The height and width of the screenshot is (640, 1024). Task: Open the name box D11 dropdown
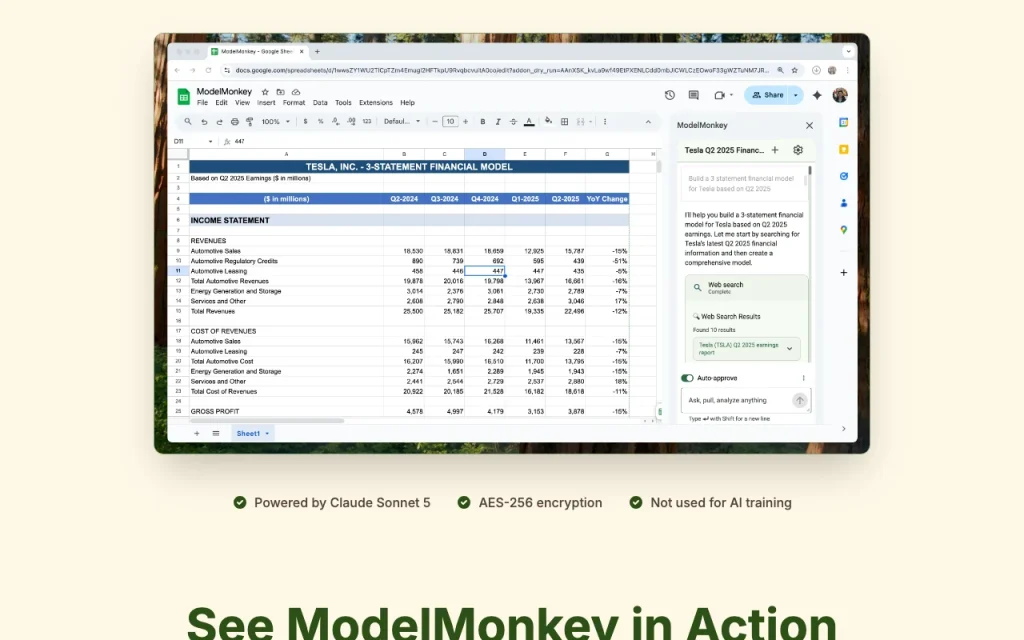tap(210, 142)
